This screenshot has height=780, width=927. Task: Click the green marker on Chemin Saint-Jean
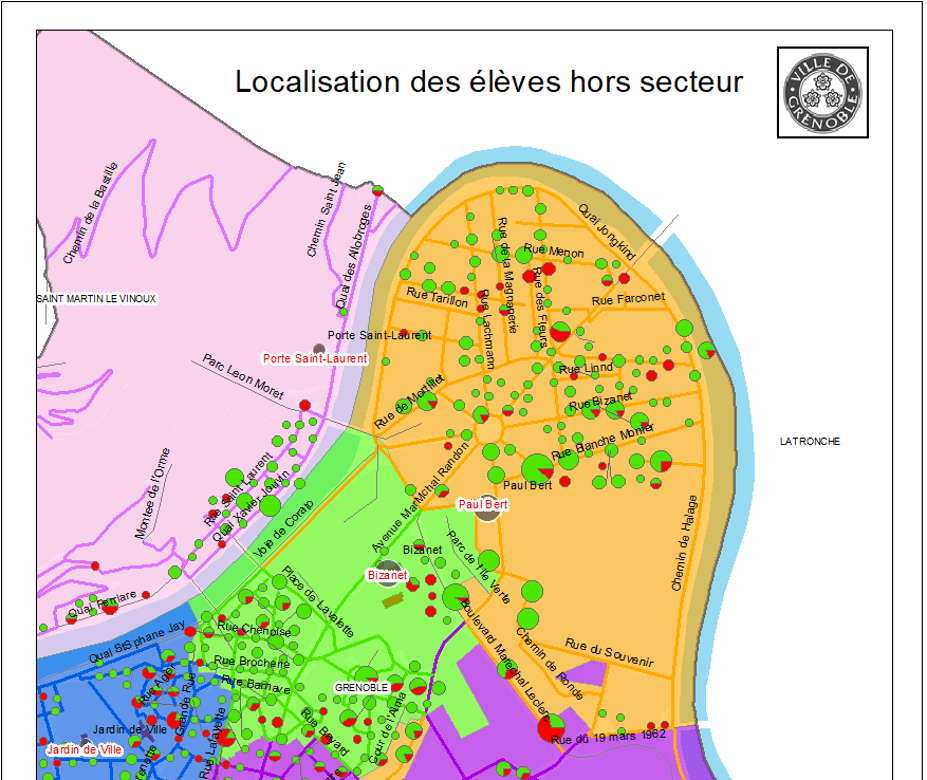(x=377, y=188)
